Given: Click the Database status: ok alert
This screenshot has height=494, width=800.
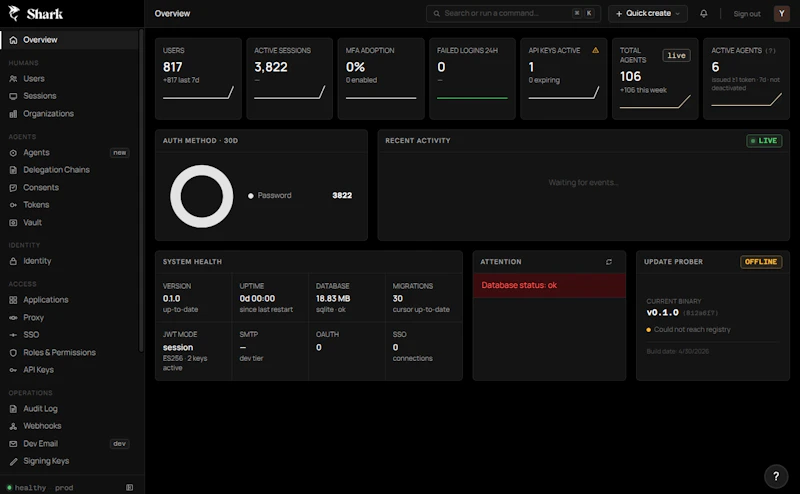Looking at the screenshot, I should 549,285.
